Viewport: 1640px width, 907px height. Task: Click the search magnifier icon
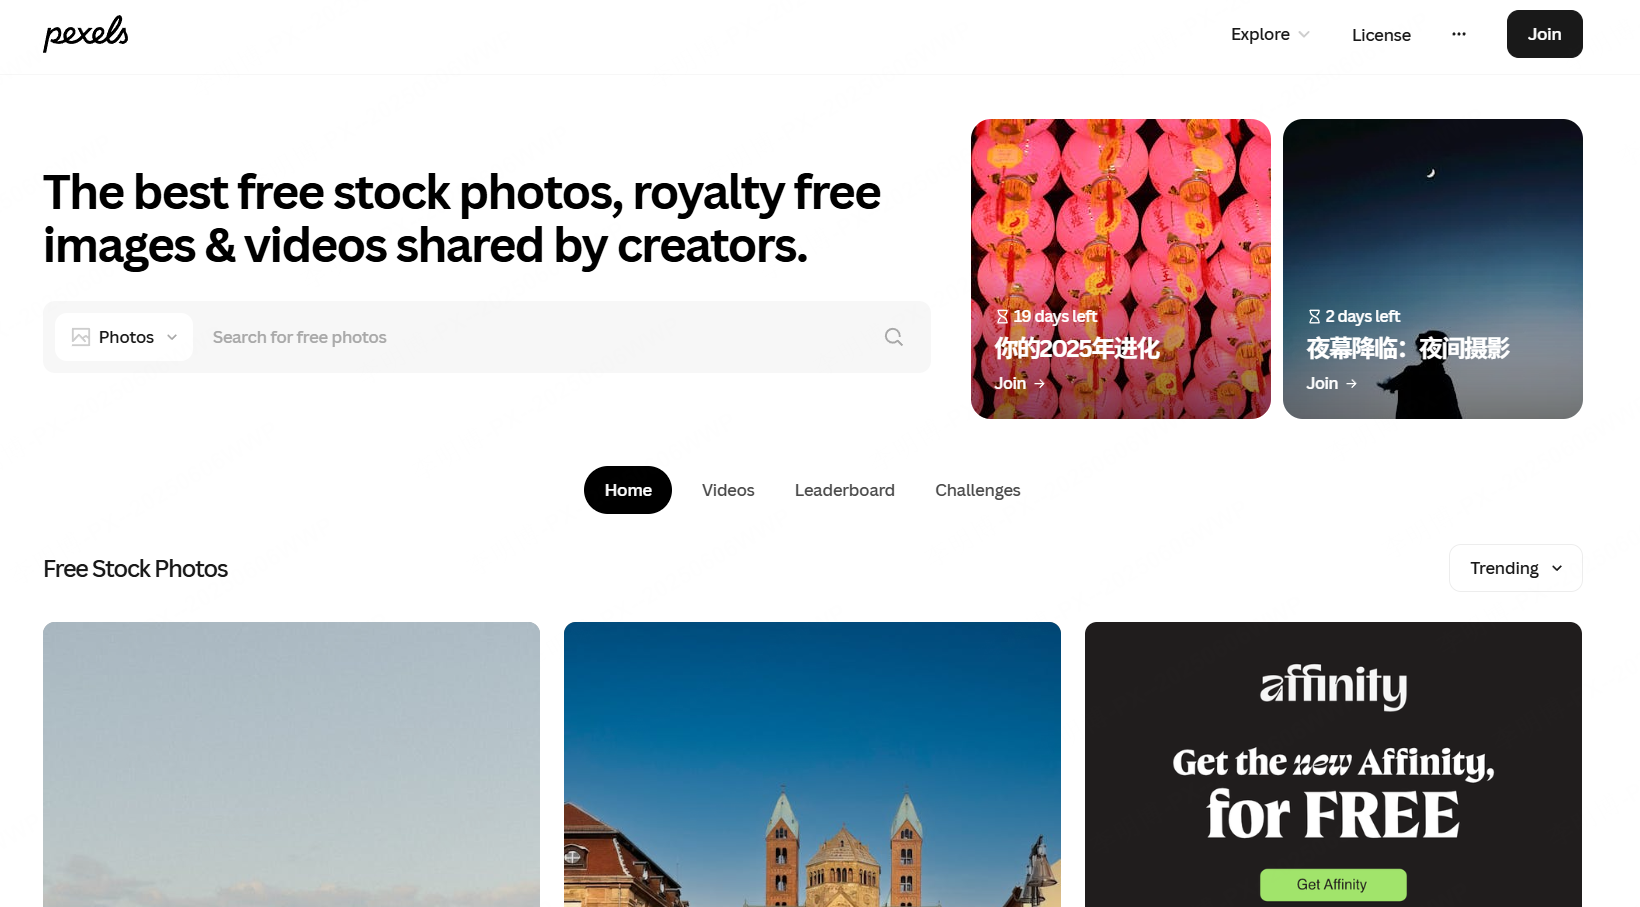[x=894, y=337]
